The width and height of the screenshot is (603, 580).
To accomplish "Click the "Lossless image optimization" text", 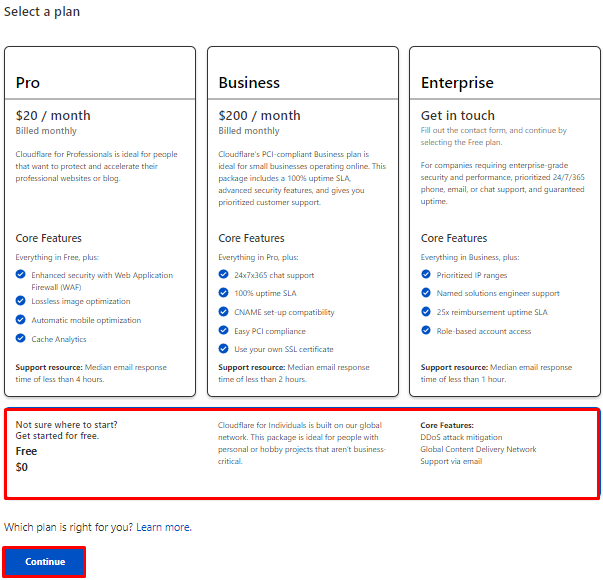I will pos(81,301).
